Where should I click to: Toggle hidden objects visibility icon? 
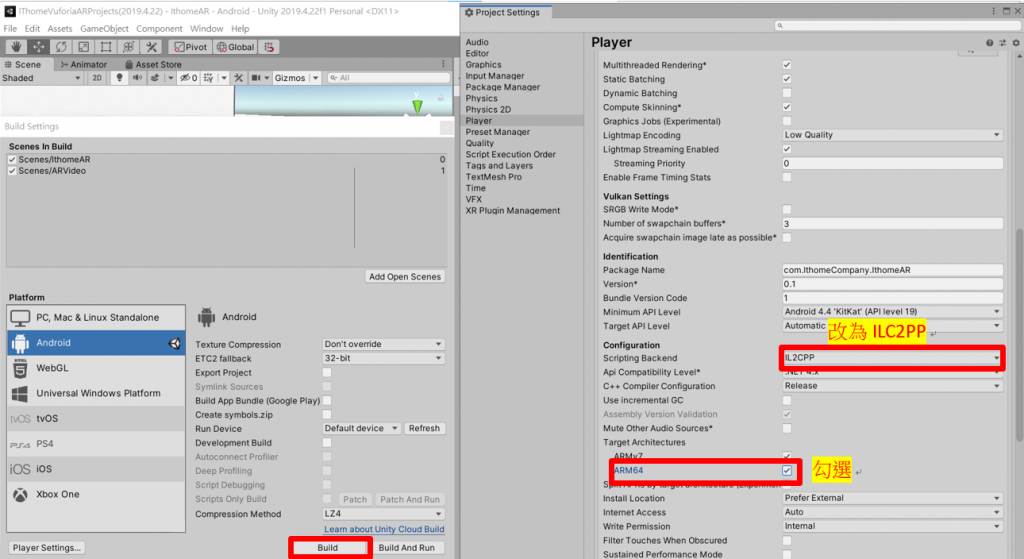pos(188,78)
